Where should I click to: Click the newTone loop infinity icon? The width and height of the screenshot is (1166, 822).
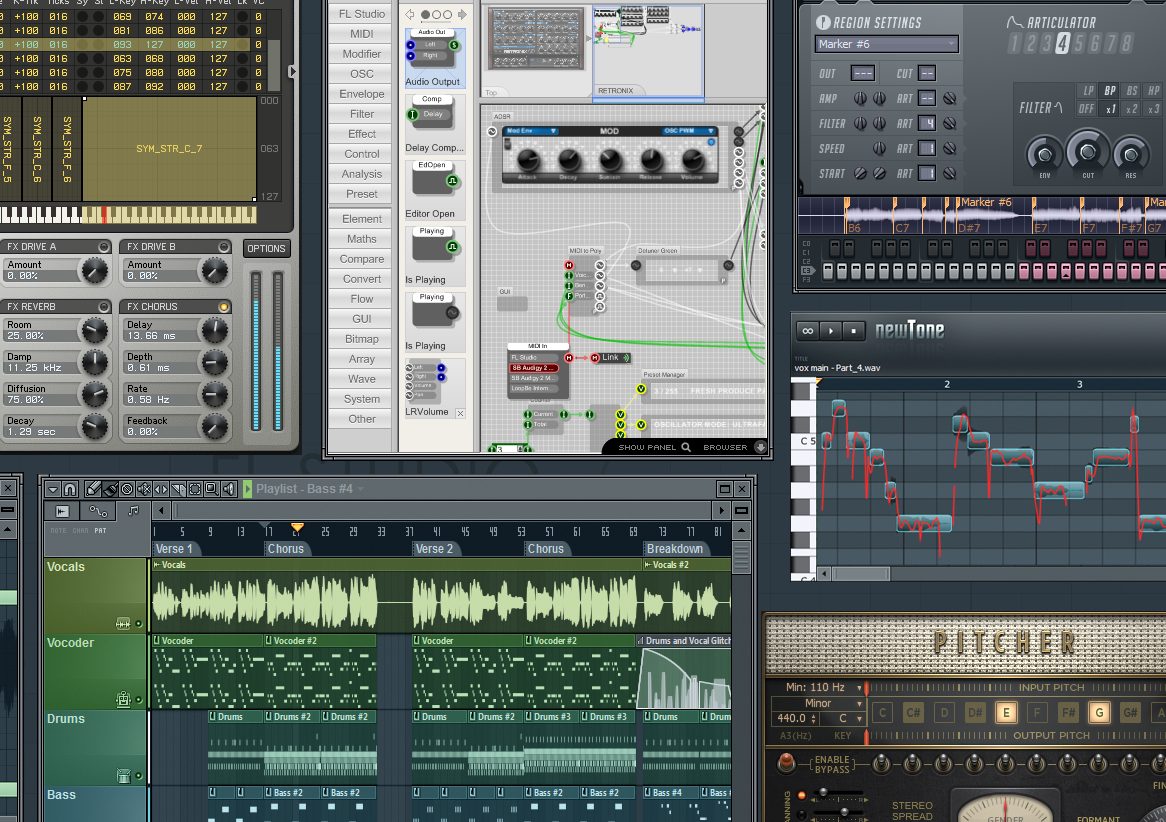(x=807, y=330)
